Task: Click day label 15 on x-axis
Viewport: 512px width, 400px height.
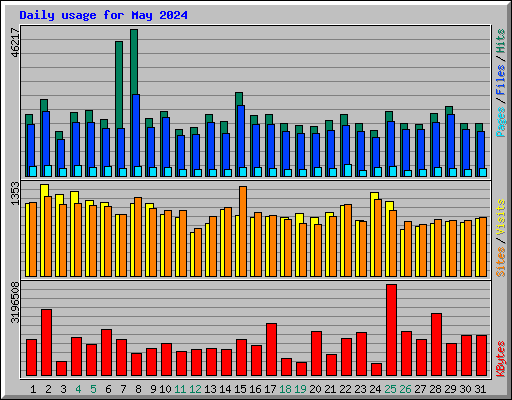Action: pyautogui.click(x=240, y=389)
